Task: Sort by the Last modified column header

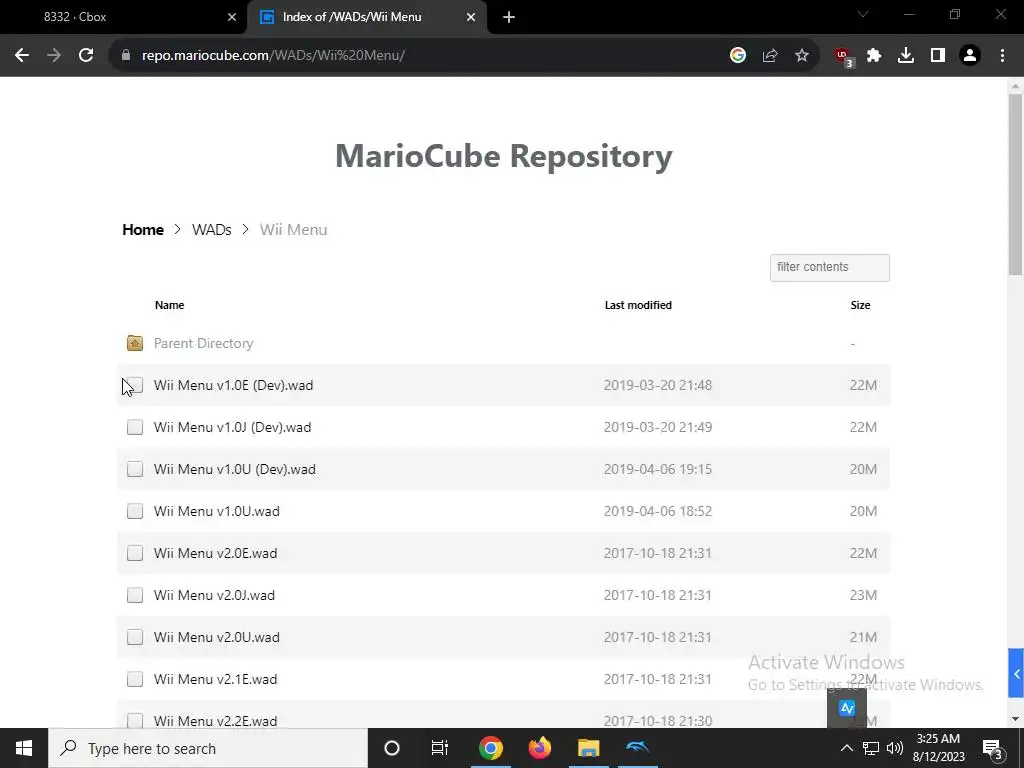Action: (x=638, y=305)
